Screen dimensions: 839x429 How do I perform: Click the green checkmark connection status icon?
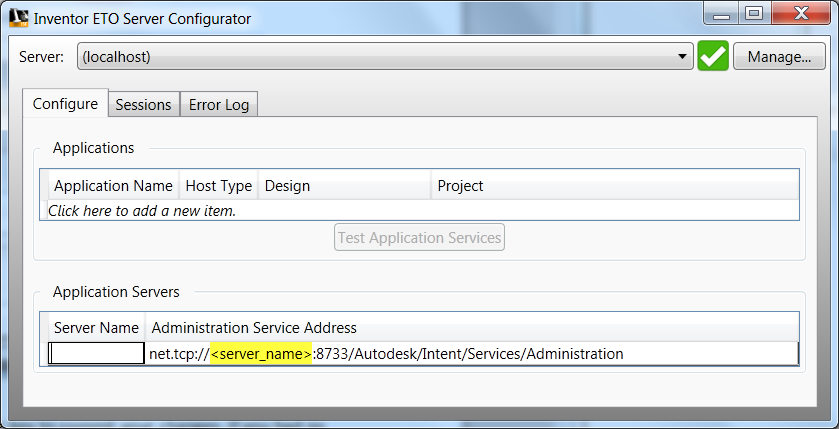point(713,56)
